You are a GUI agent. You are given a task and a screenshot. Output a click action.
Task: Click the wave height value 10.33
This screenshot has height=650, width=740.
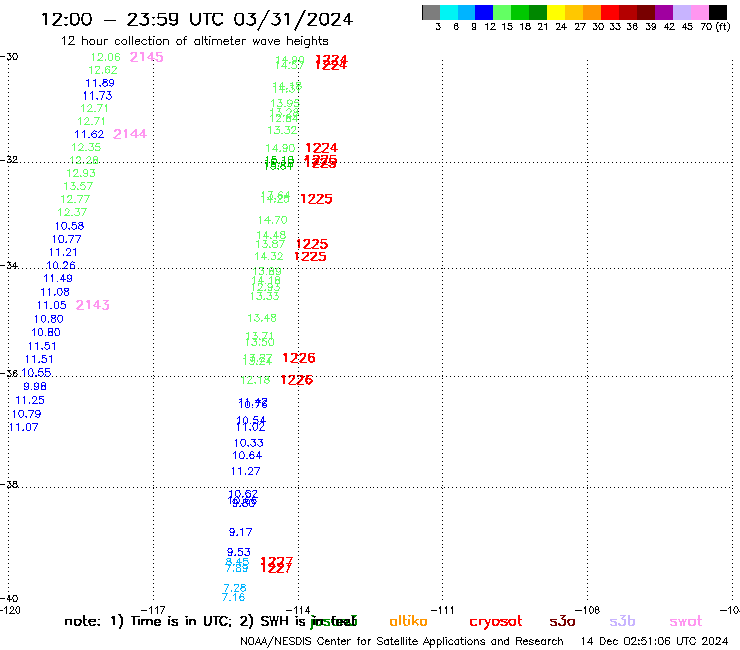point(249,443)
